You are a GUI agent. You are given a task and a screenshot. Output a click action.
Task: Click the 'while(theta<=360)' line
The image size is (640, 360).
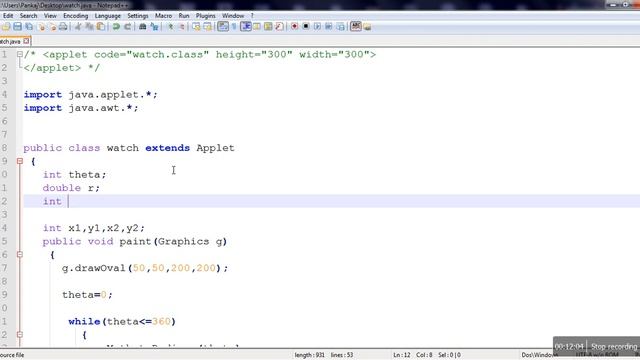click(x=122, y=322)
